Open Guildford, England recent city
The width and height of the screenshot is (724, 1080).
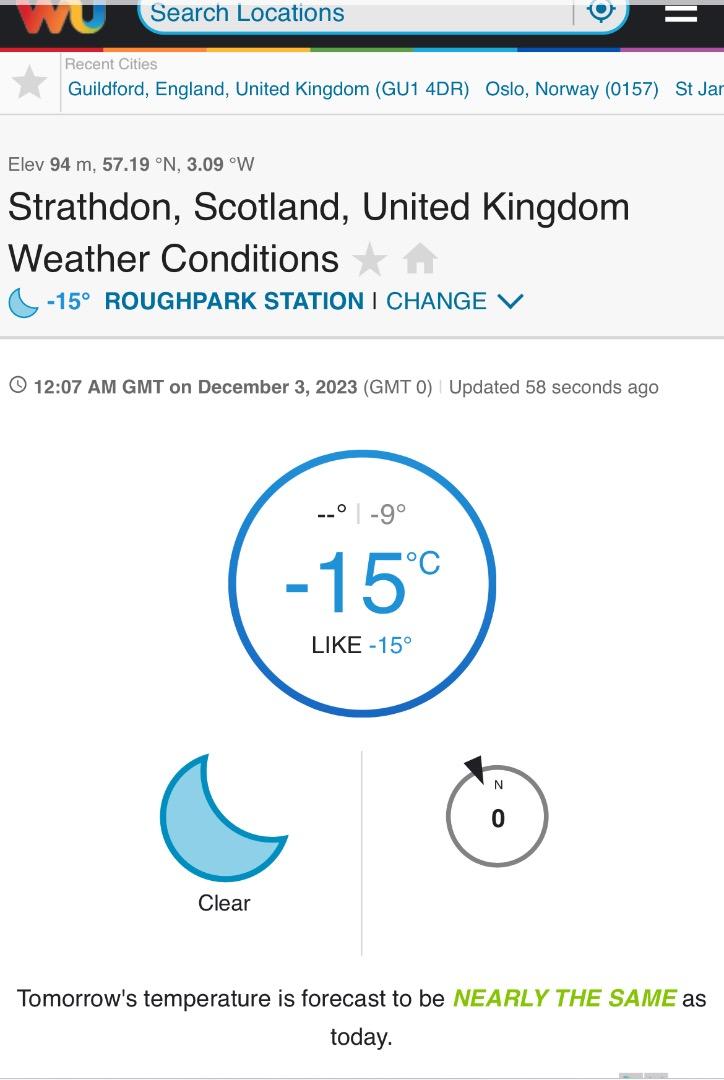tap(268, 89)
